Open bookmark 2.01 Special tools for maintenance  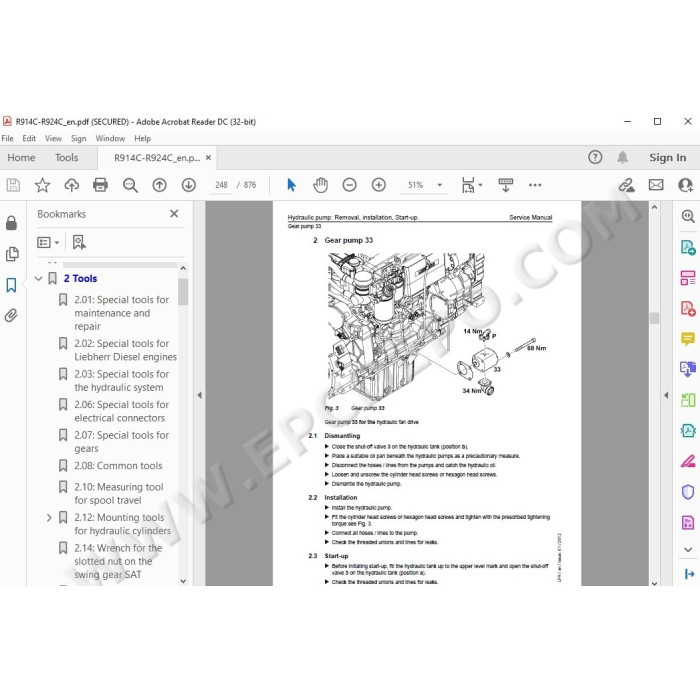[121, 313]
